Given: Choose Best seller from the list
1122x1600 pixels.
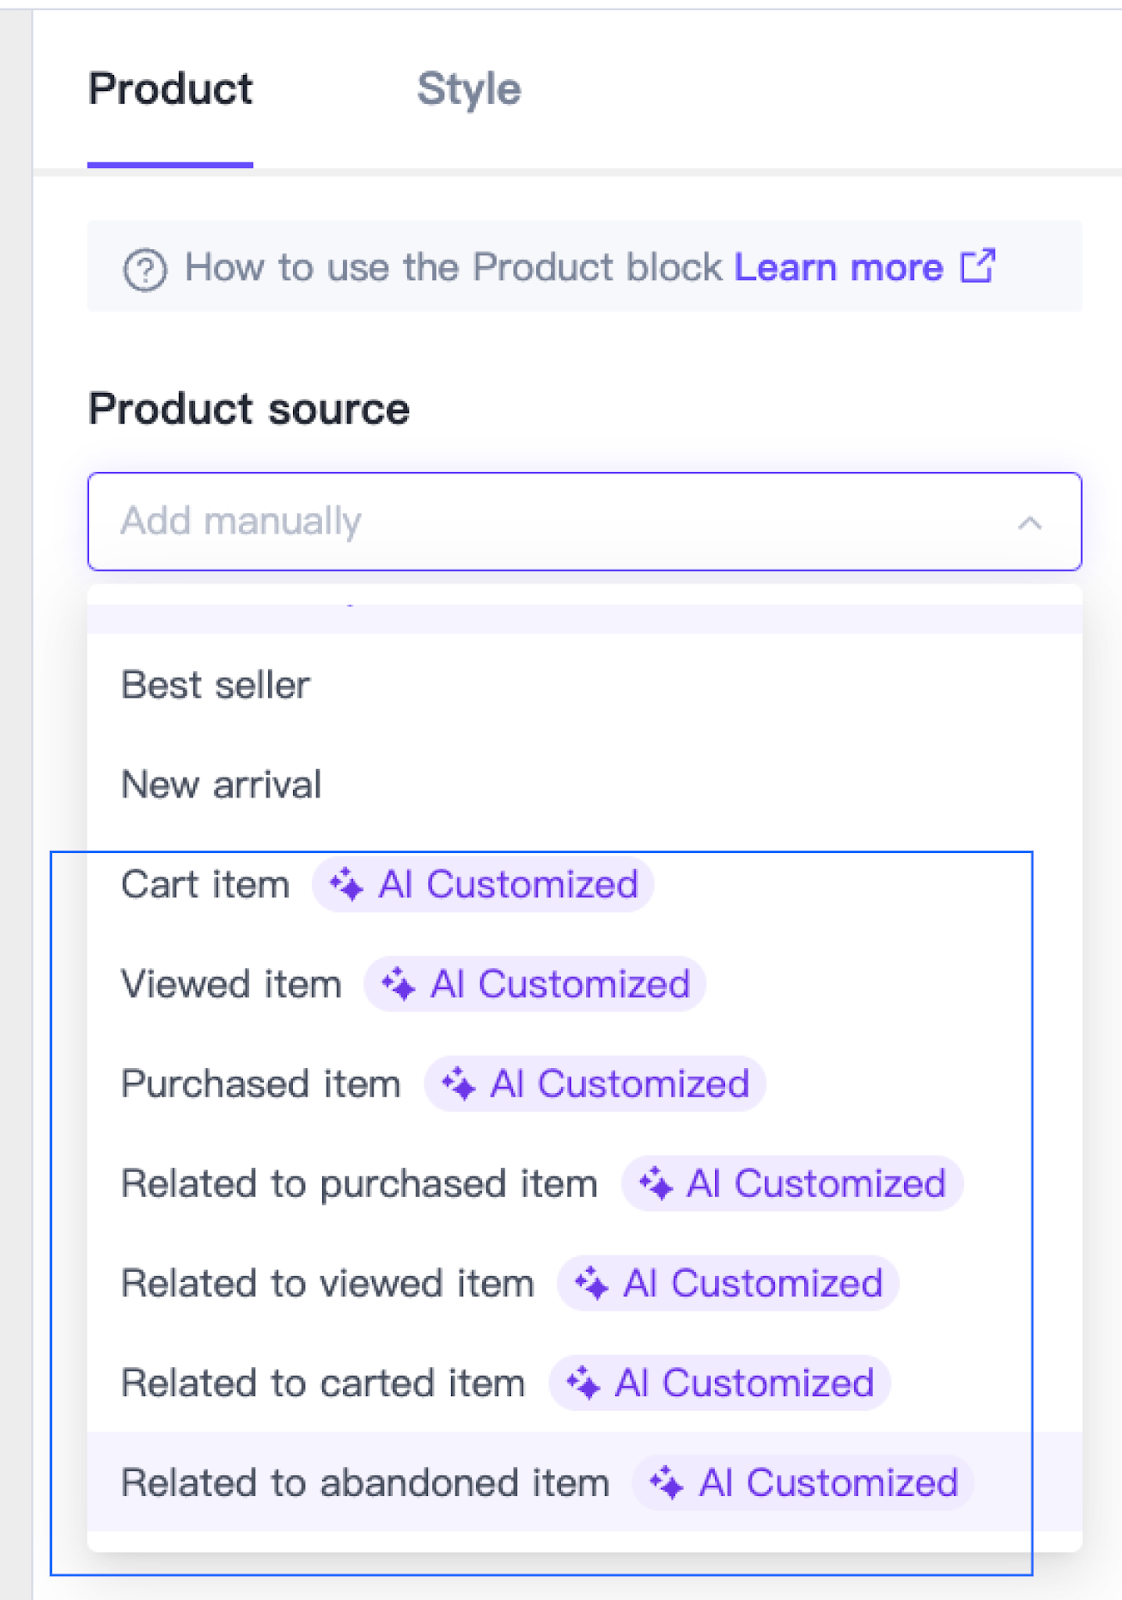Looking at the screenshot, I should (584, 685).
